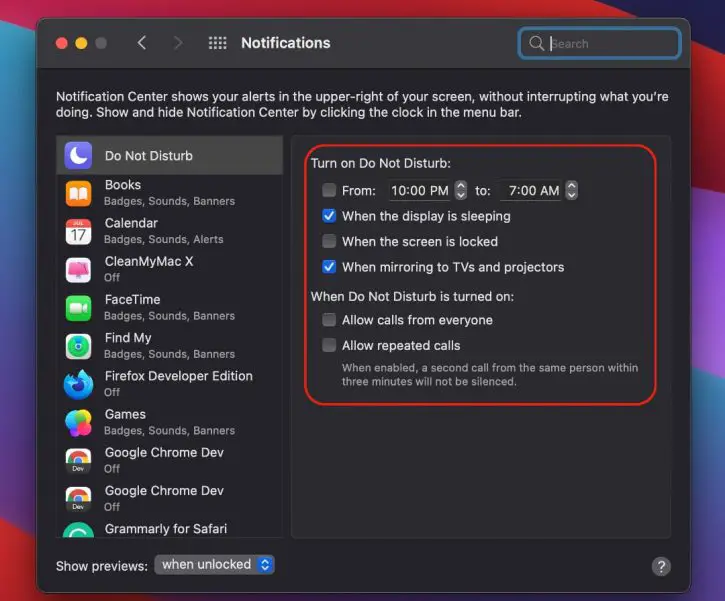
Task: Select the Books row
Action: coord(169,193)
